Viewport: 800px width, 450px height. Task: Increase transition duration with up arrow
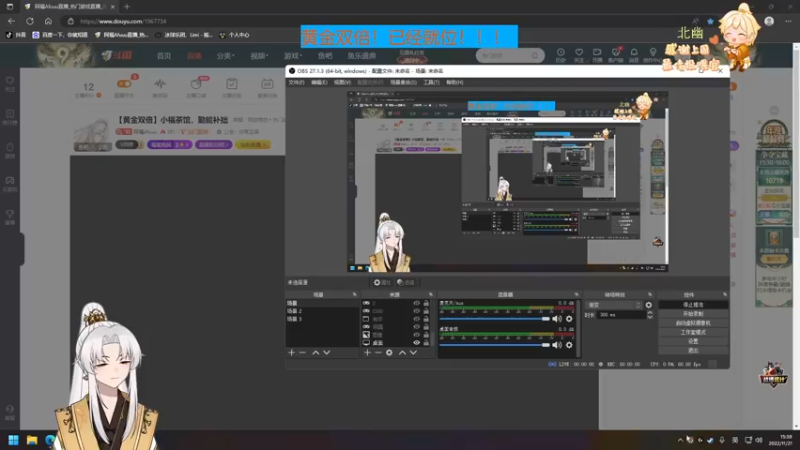649,313
